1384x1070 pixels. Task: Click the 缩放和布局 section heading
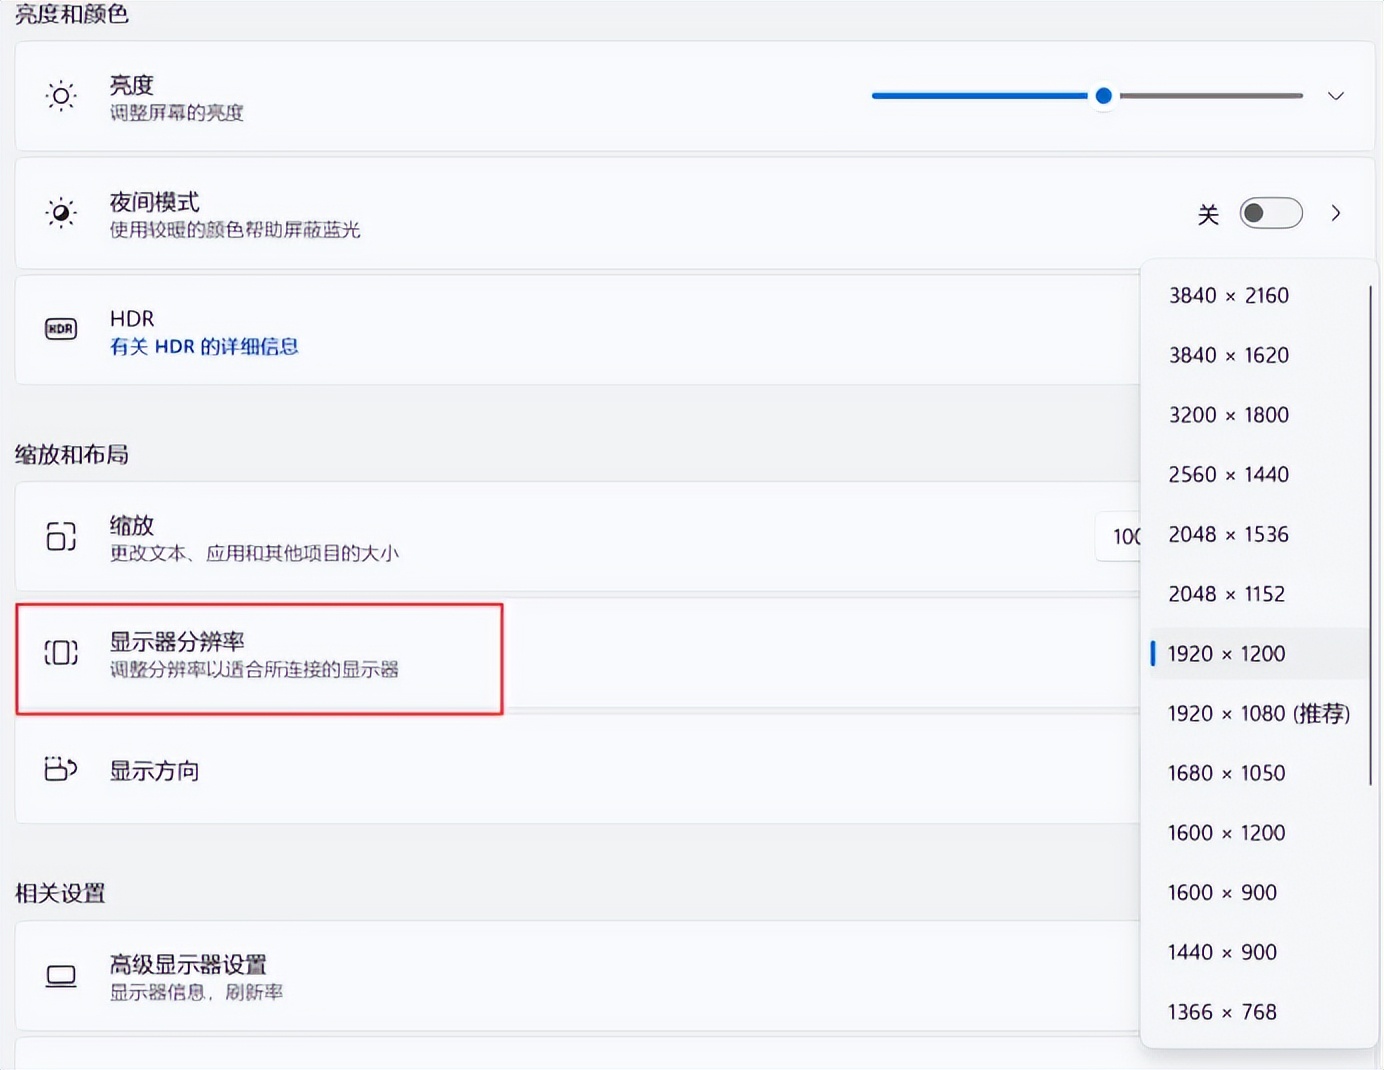click(x=72, y=455)
